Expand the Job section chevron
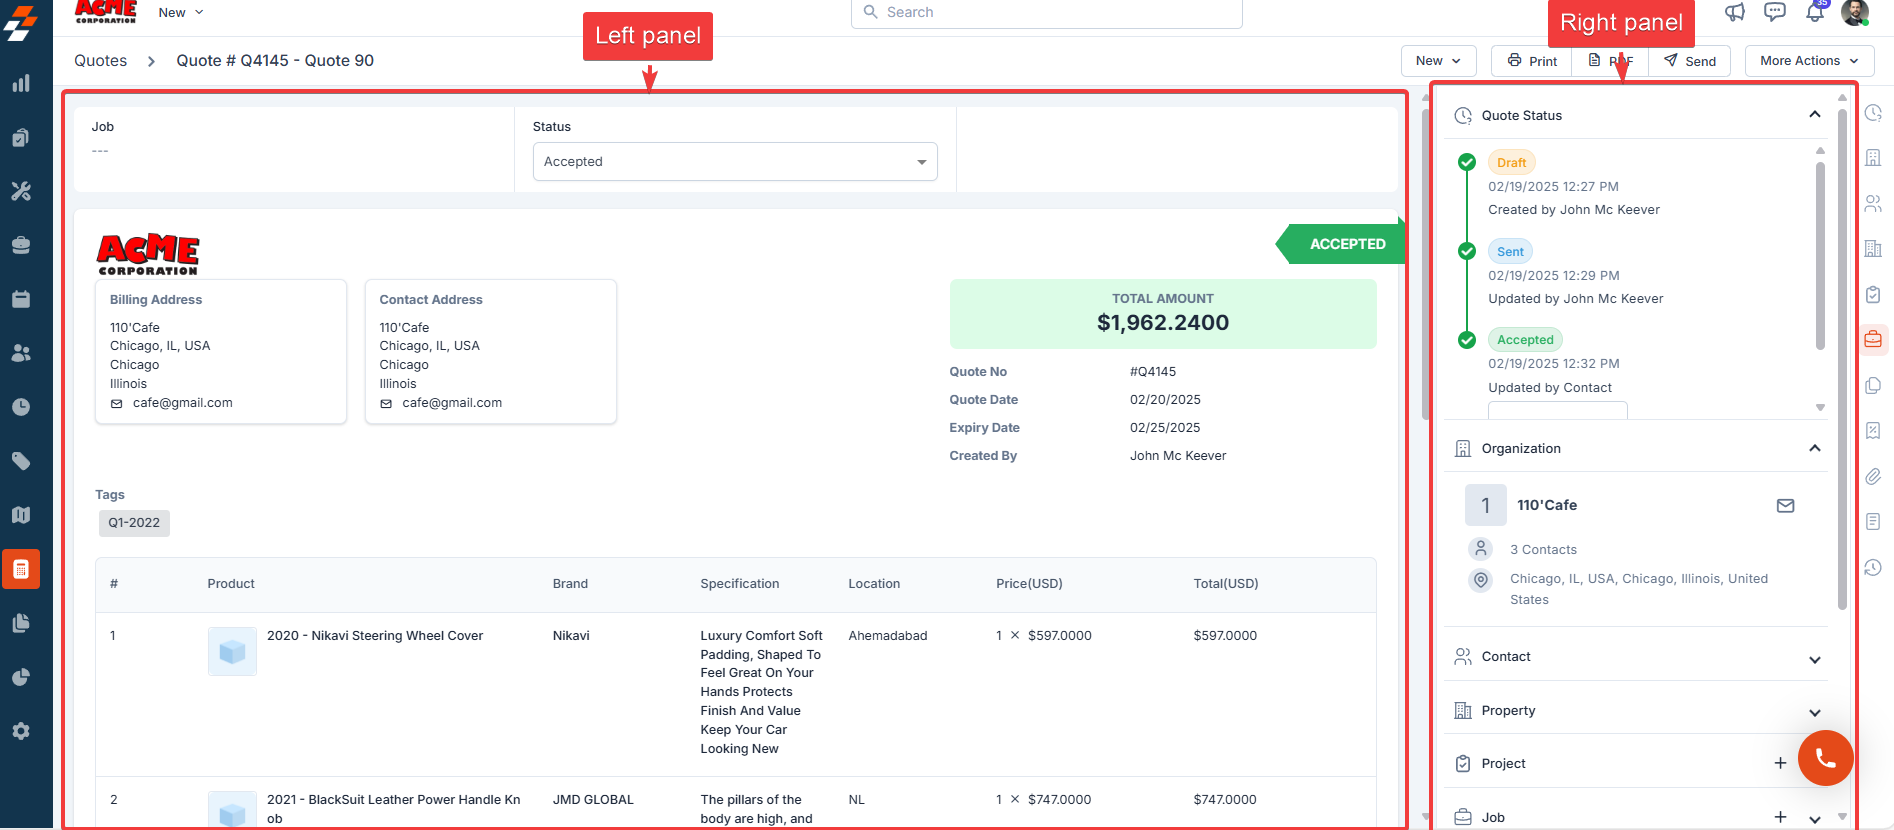1894x830 pixels. [x=1814, y=819]
